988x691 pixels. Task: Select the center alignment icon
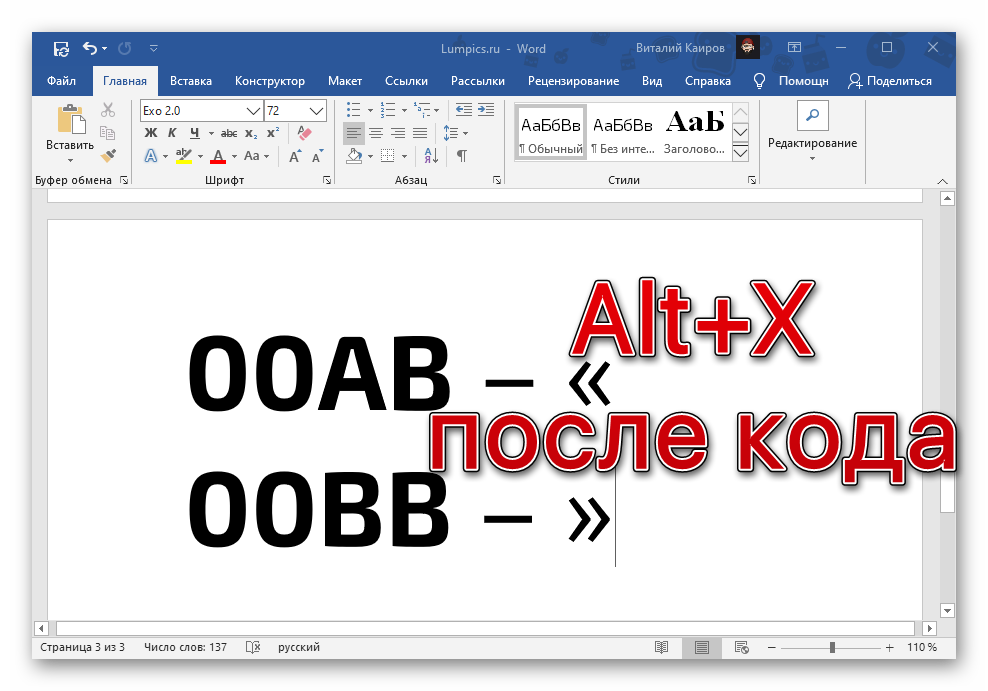[376, 133]
